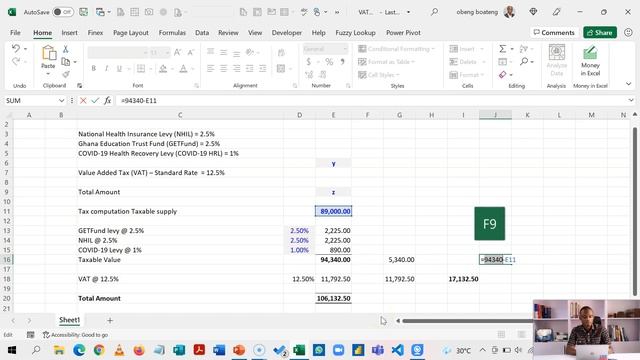
Task: Switch to the Data tab
Action: [x=202, y=33]
